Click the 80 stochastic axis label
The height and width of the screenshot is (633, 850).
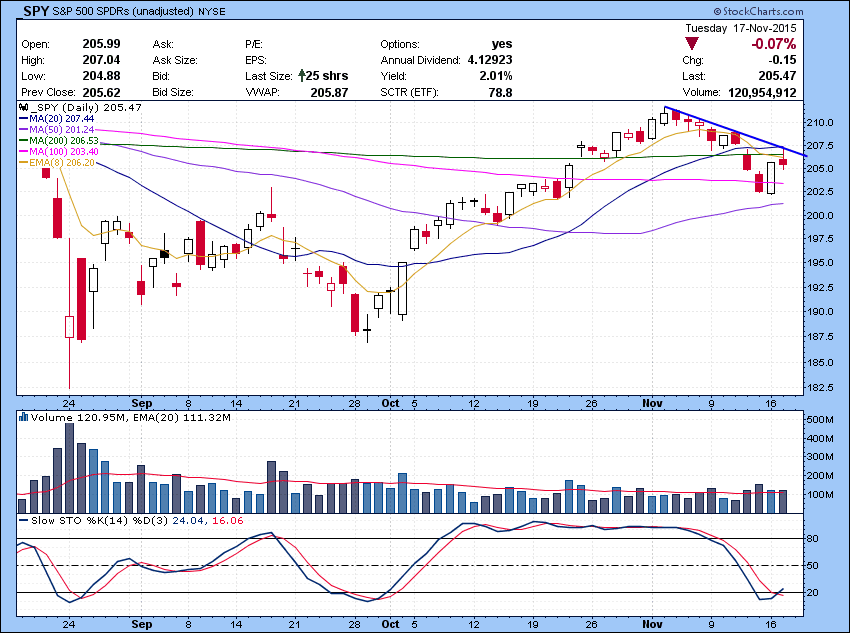[813, 538]
